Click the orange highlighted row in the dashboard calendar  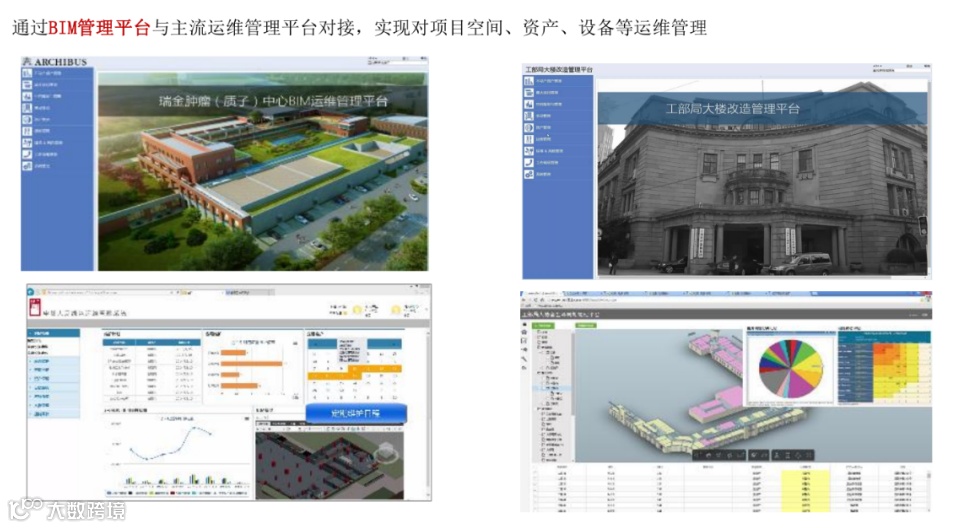[x=354, y=372]
